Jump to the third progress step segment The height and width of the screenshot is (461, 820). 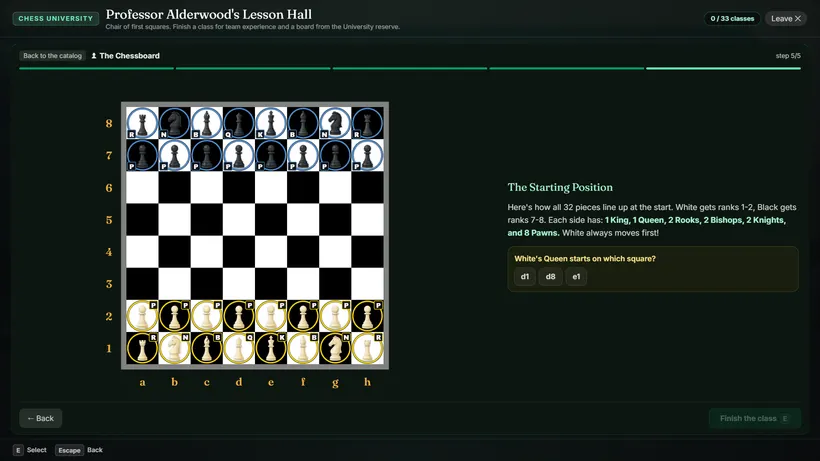[x=409, y=68]
